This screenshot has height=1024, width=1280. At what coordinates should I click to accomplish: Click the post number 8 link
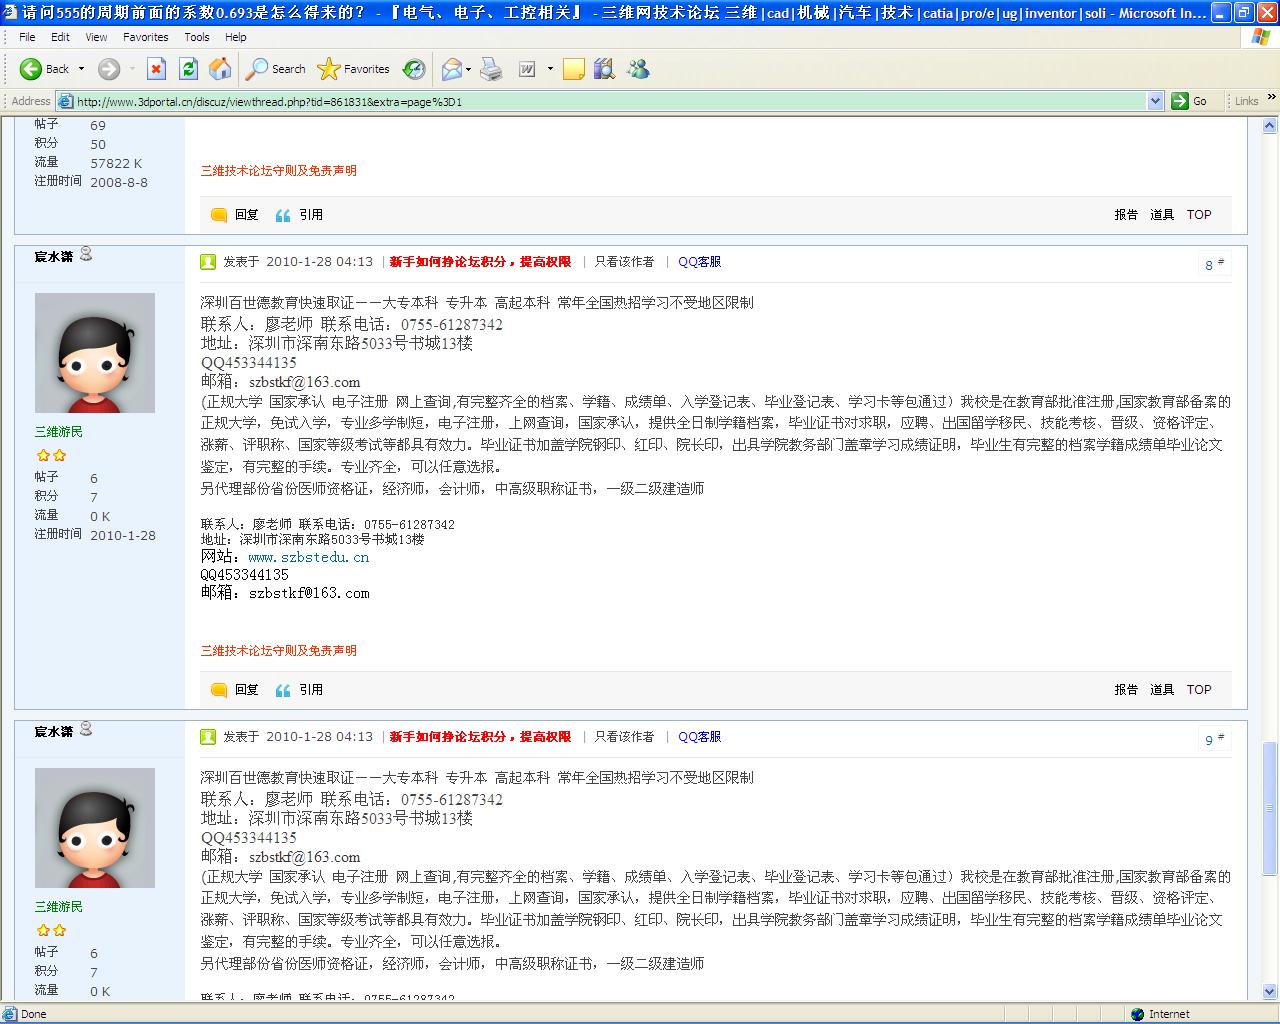tap(1214, 265)
